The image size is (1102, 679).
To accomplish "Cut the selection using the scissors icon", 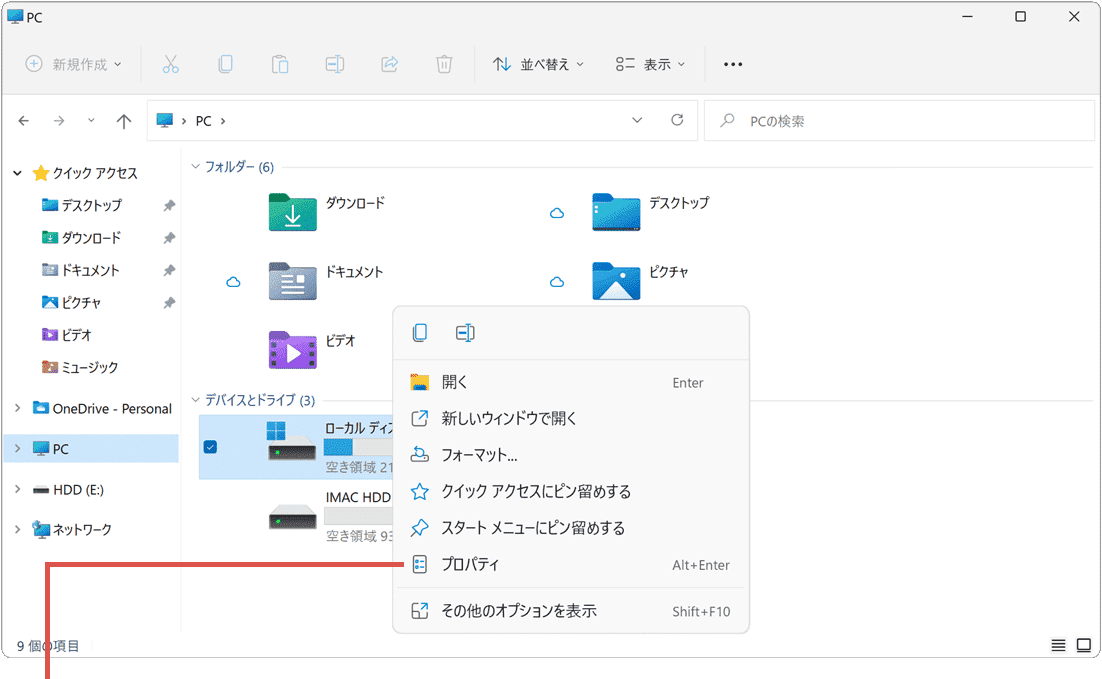I will click(x=171, y=63).
